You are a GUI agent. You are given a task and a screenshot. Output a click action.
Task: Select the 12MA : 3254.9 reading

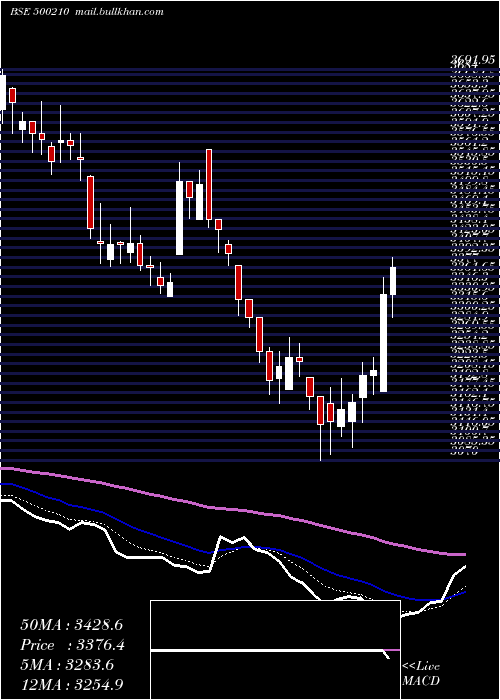72,684
